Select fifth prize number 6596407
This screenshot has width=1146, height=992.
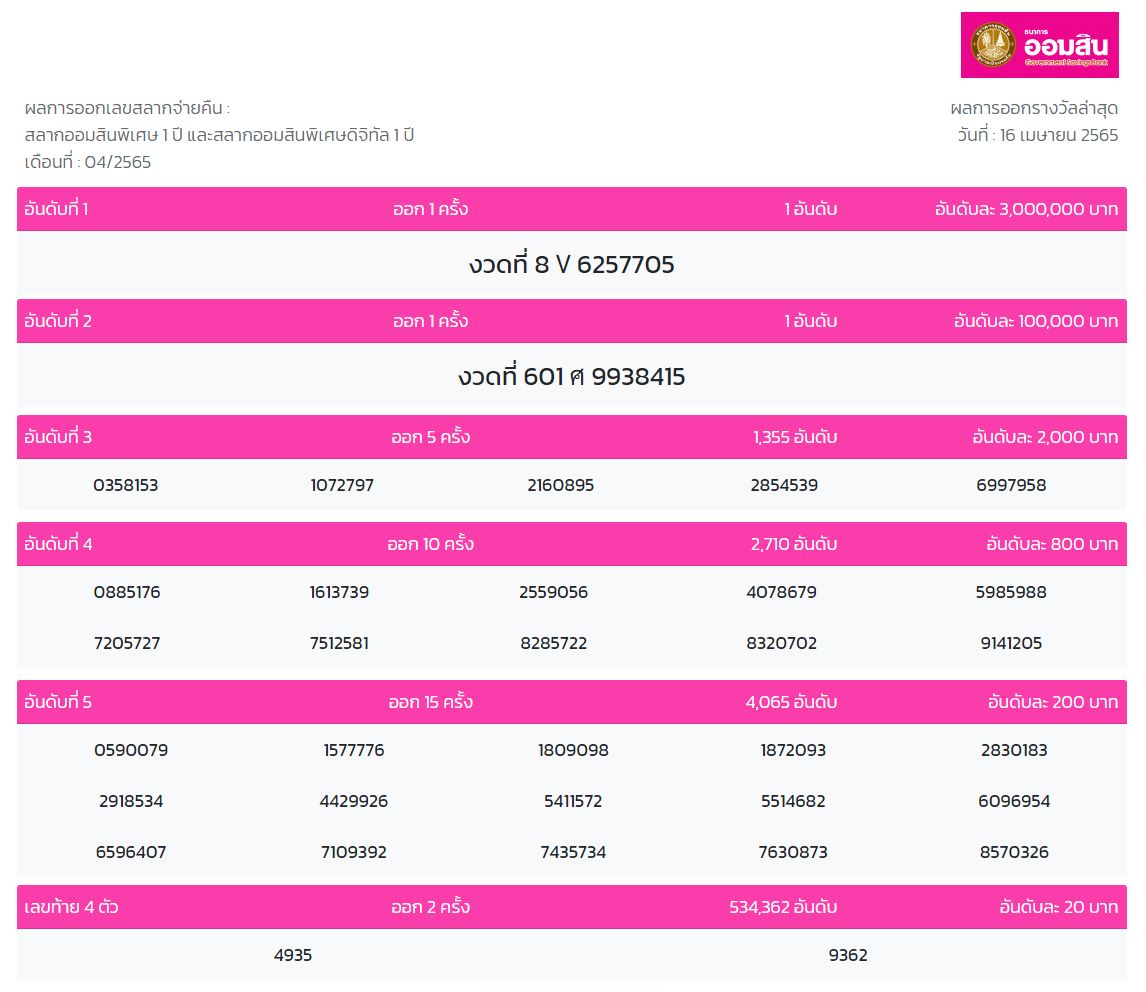[131, 852]
